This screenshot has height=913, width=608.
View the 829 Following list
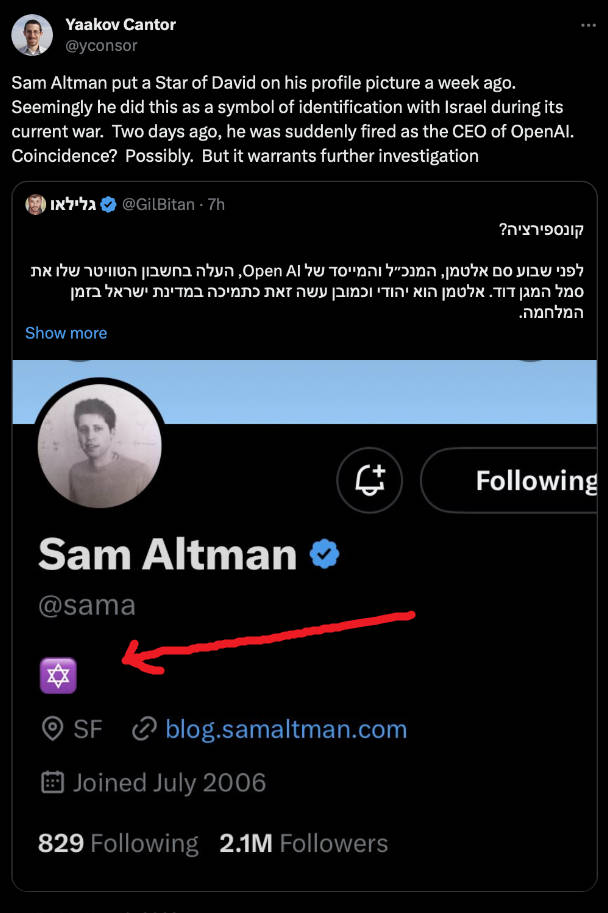(118, 843)
